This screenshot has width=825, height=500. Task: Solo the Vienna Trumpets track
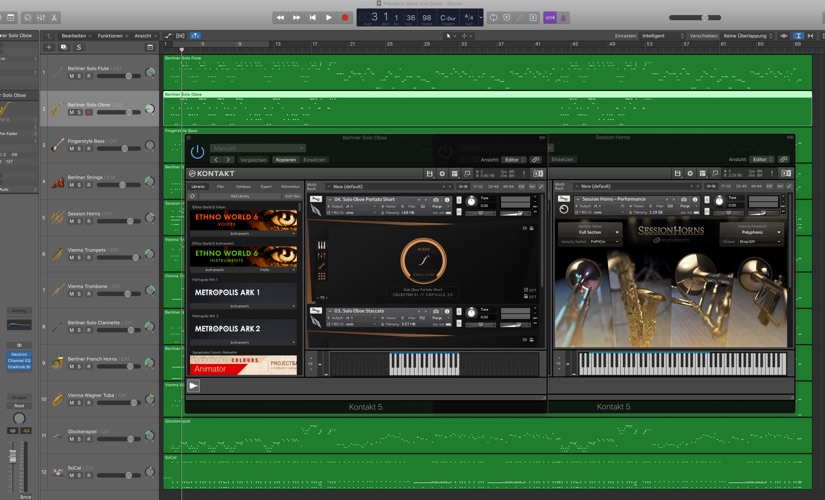79,257
